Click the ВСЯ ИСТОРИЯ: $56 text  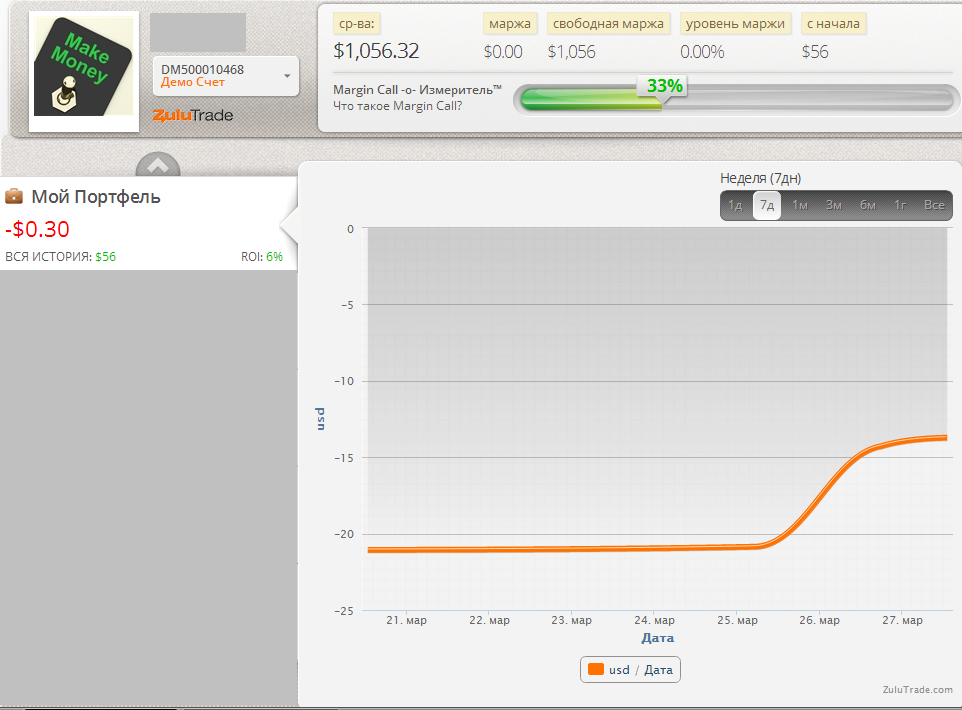[x=61, y=257]
